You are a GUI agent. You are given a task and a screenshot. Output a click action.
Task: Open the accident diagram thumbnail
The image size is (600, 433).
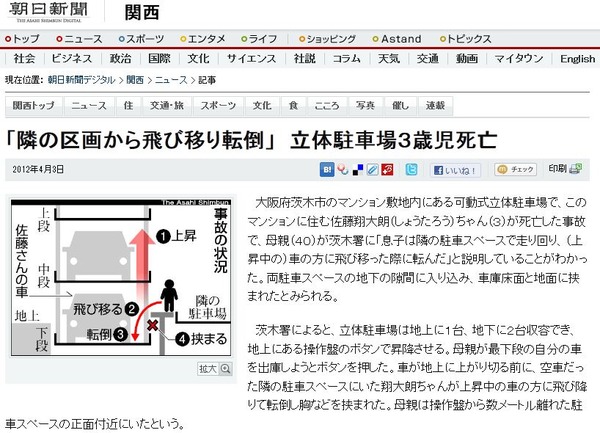tap(121, 278)
